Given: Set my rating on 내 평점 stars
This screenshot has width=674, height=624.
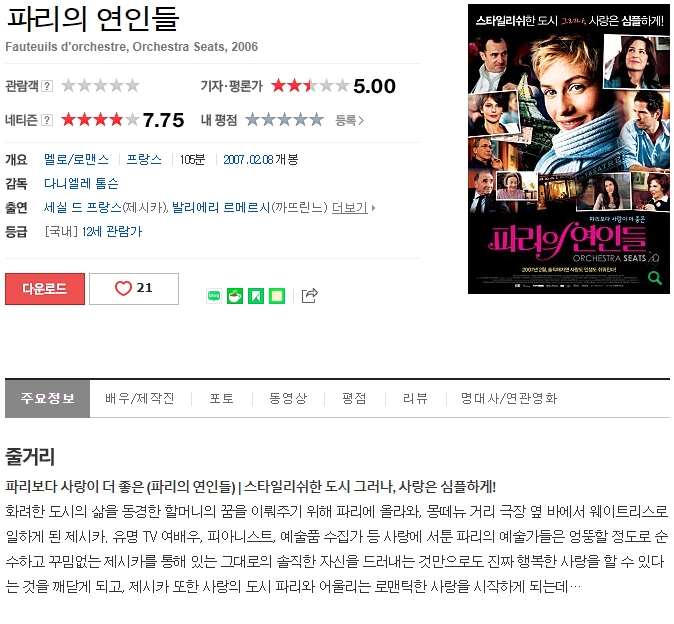Looking at the screenshot, I should coord(284,119).
